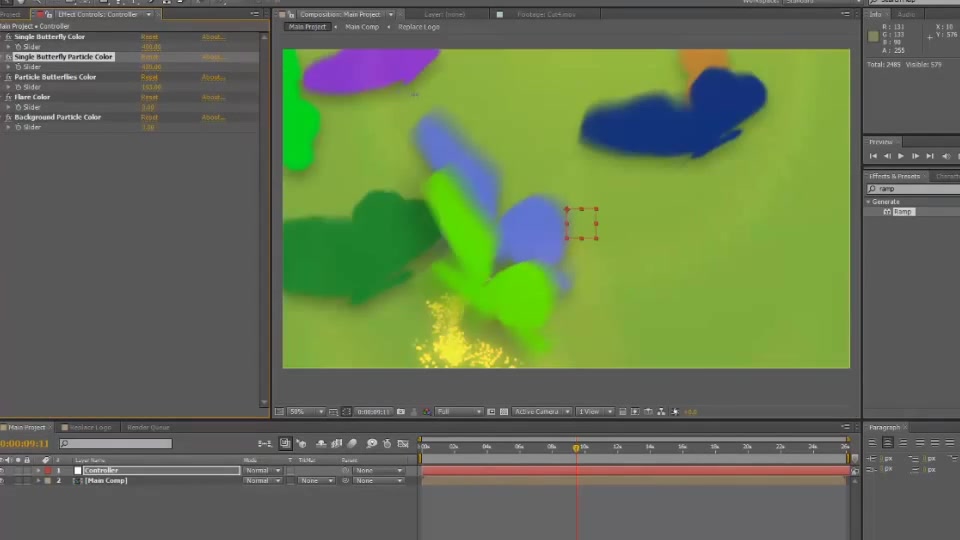
Task: Expand the Controller layer twirl arrow
Action: coord(38,470)
